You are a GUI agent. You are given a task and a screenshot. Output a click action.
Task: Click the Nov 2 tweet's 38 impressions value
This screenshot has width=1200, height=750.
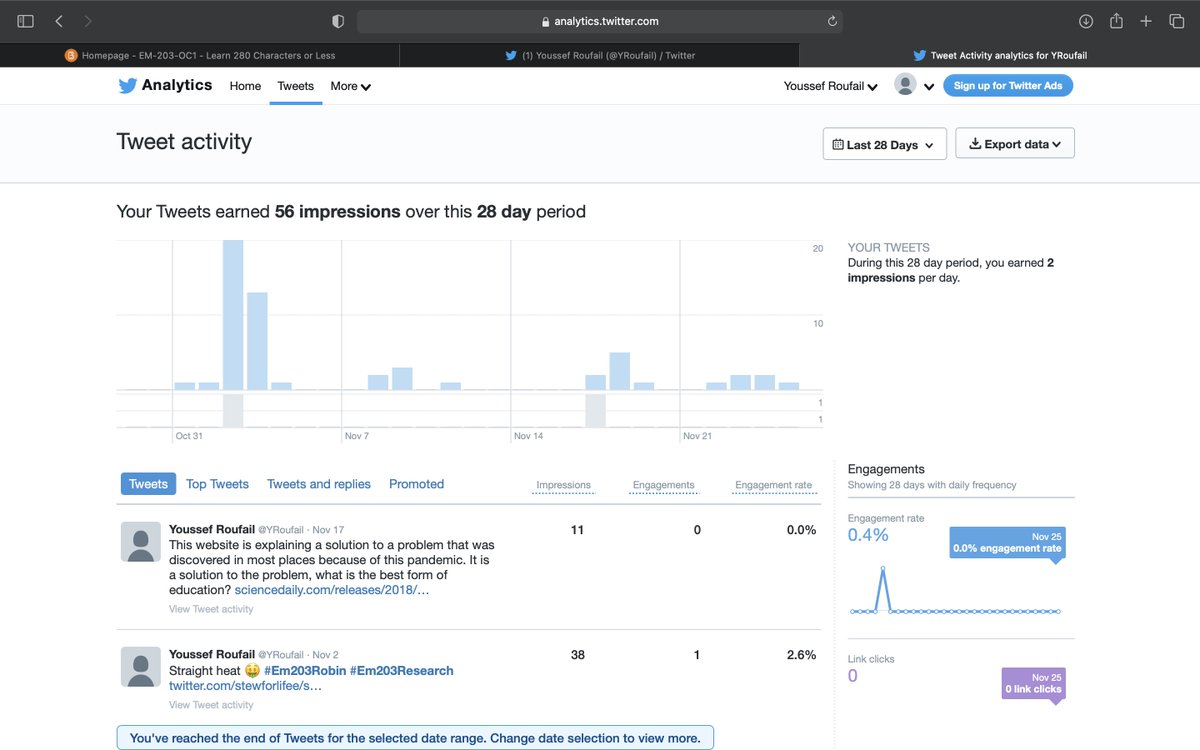pyautogui.click(x=577, y=655)
